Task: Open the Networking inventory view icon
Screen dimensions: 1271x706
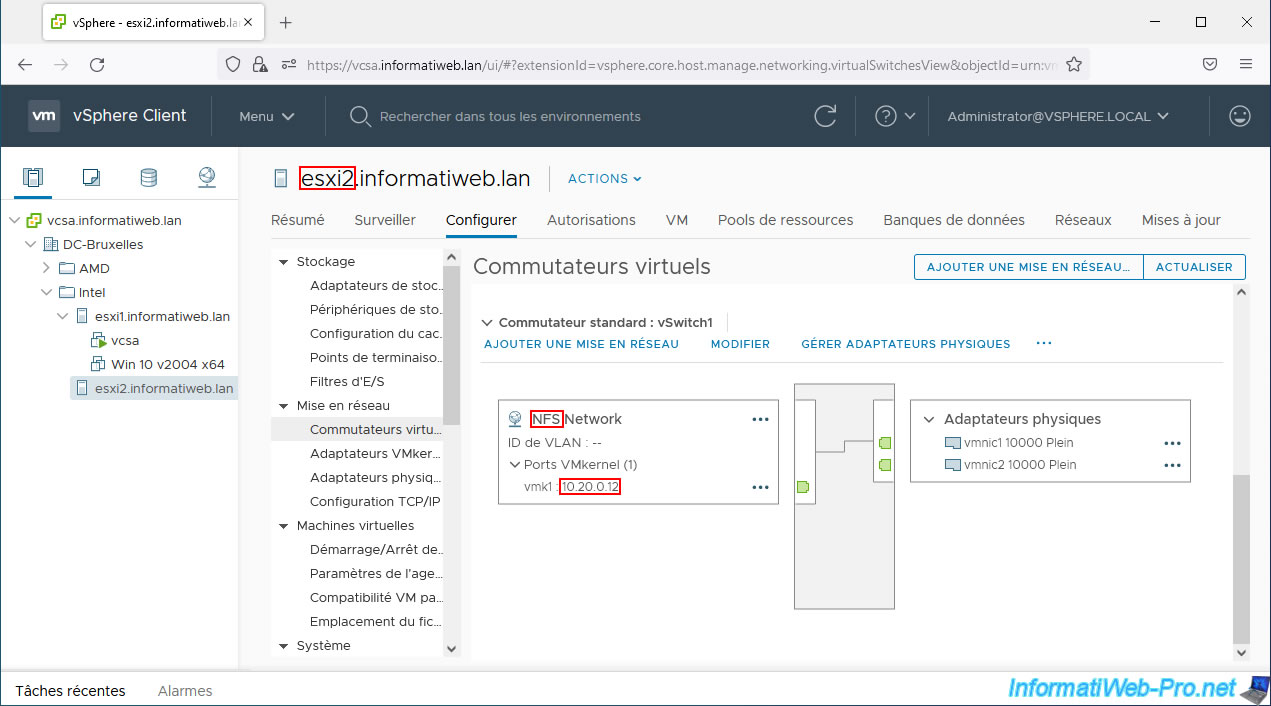Action: click(207, 178)
